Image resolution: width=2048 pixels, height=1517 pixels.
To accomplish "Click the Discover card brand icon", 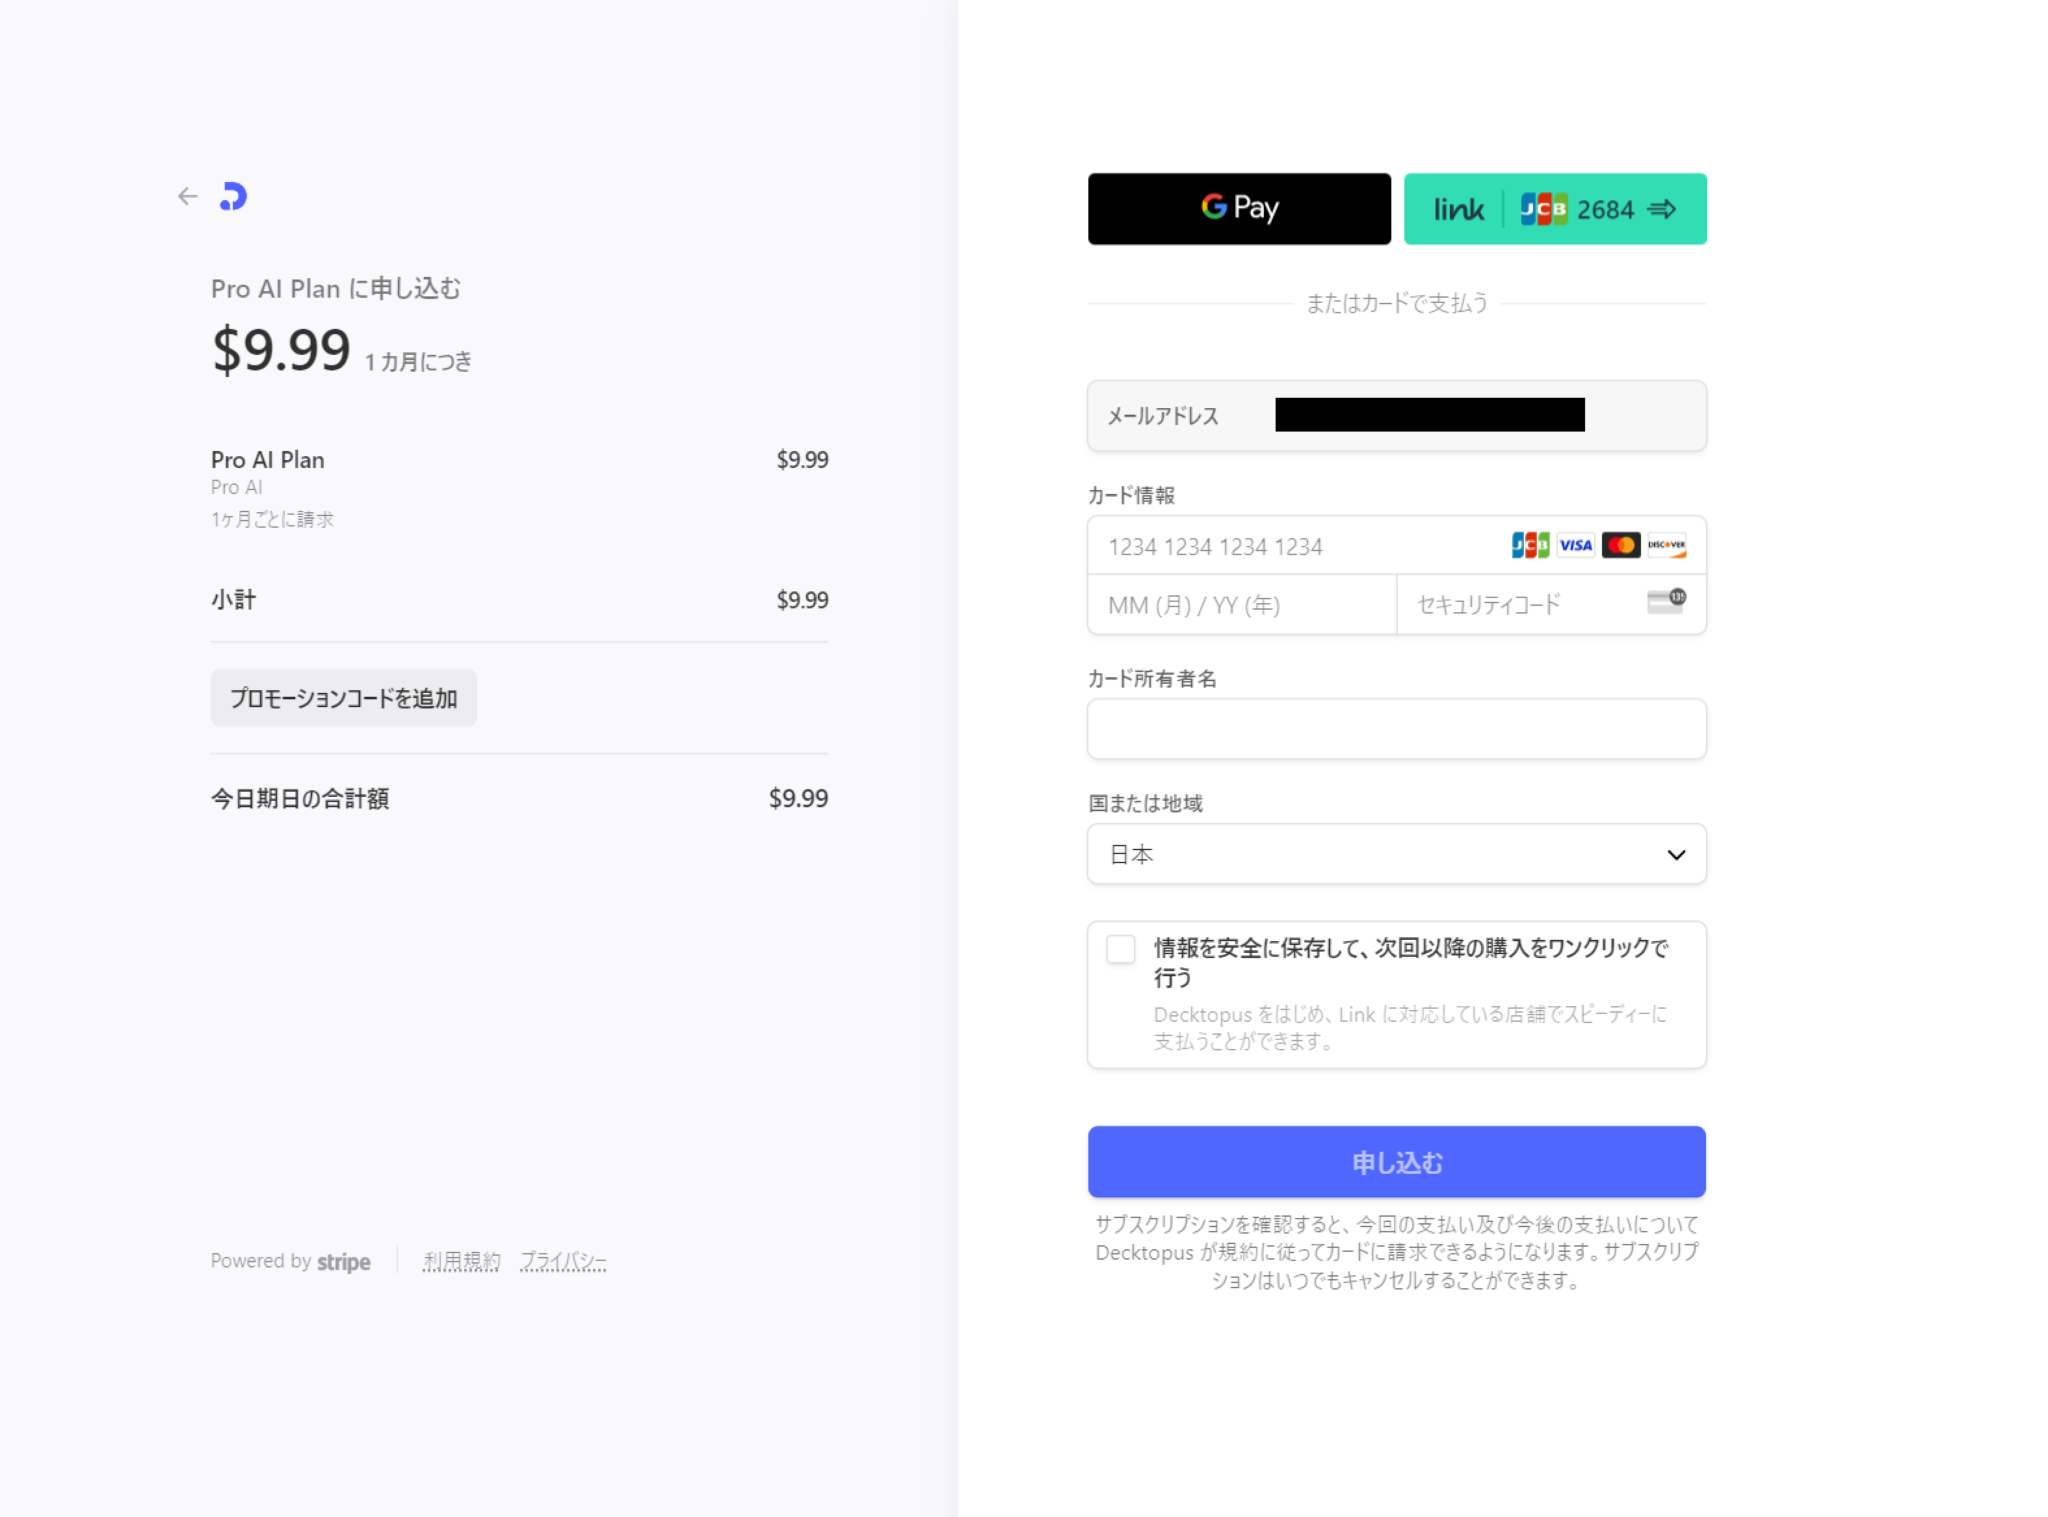I will tap(1666, 545).
